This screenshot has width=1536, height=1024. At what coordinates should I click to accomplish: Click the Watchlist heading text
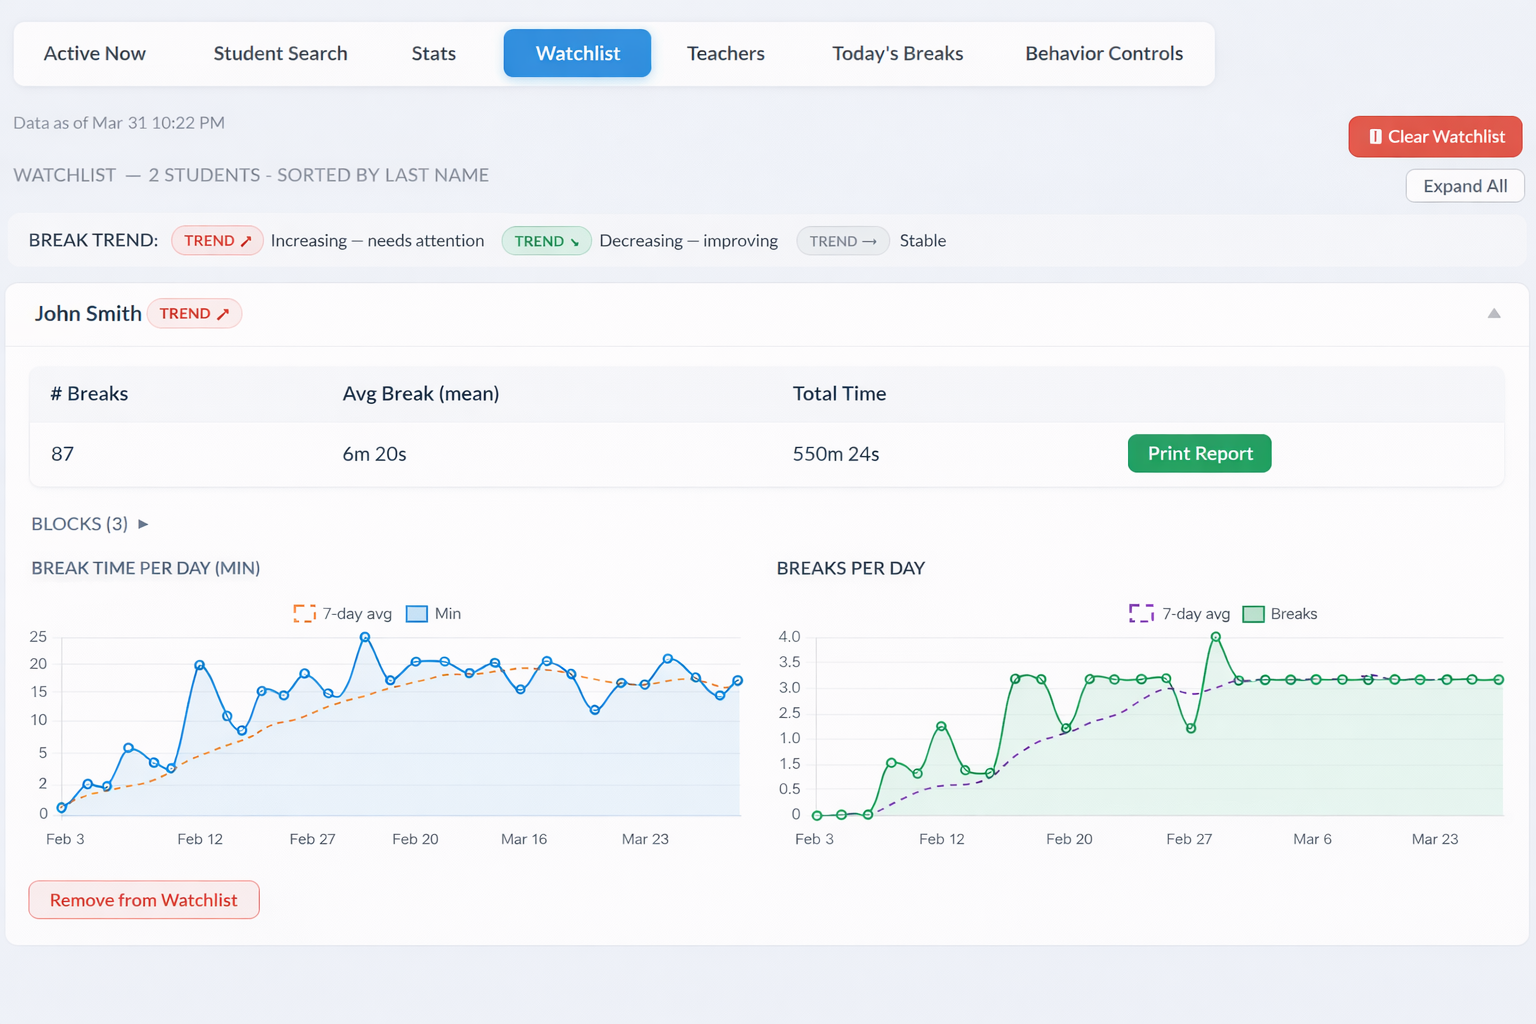point(64,175)
